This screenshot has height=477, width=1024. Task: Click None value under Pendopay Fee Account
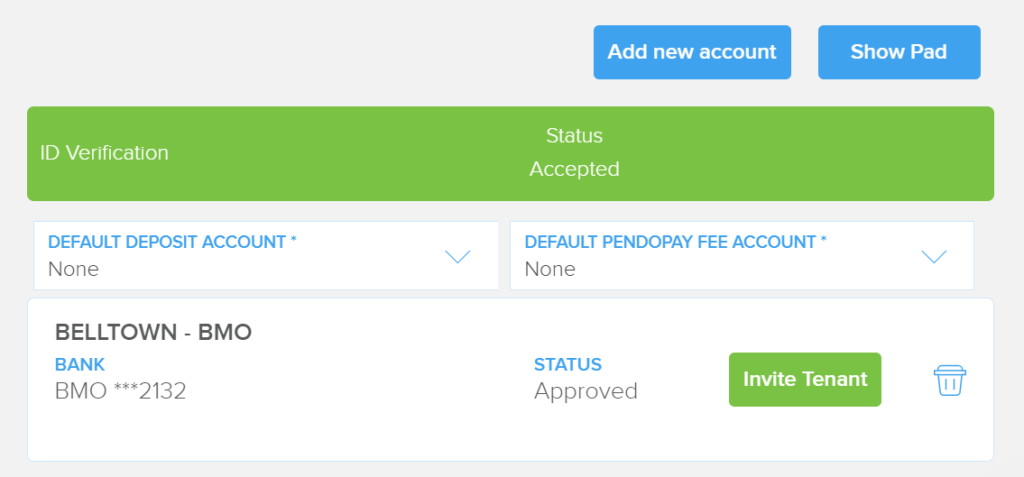pyautogui.click(x=550, y=269)
